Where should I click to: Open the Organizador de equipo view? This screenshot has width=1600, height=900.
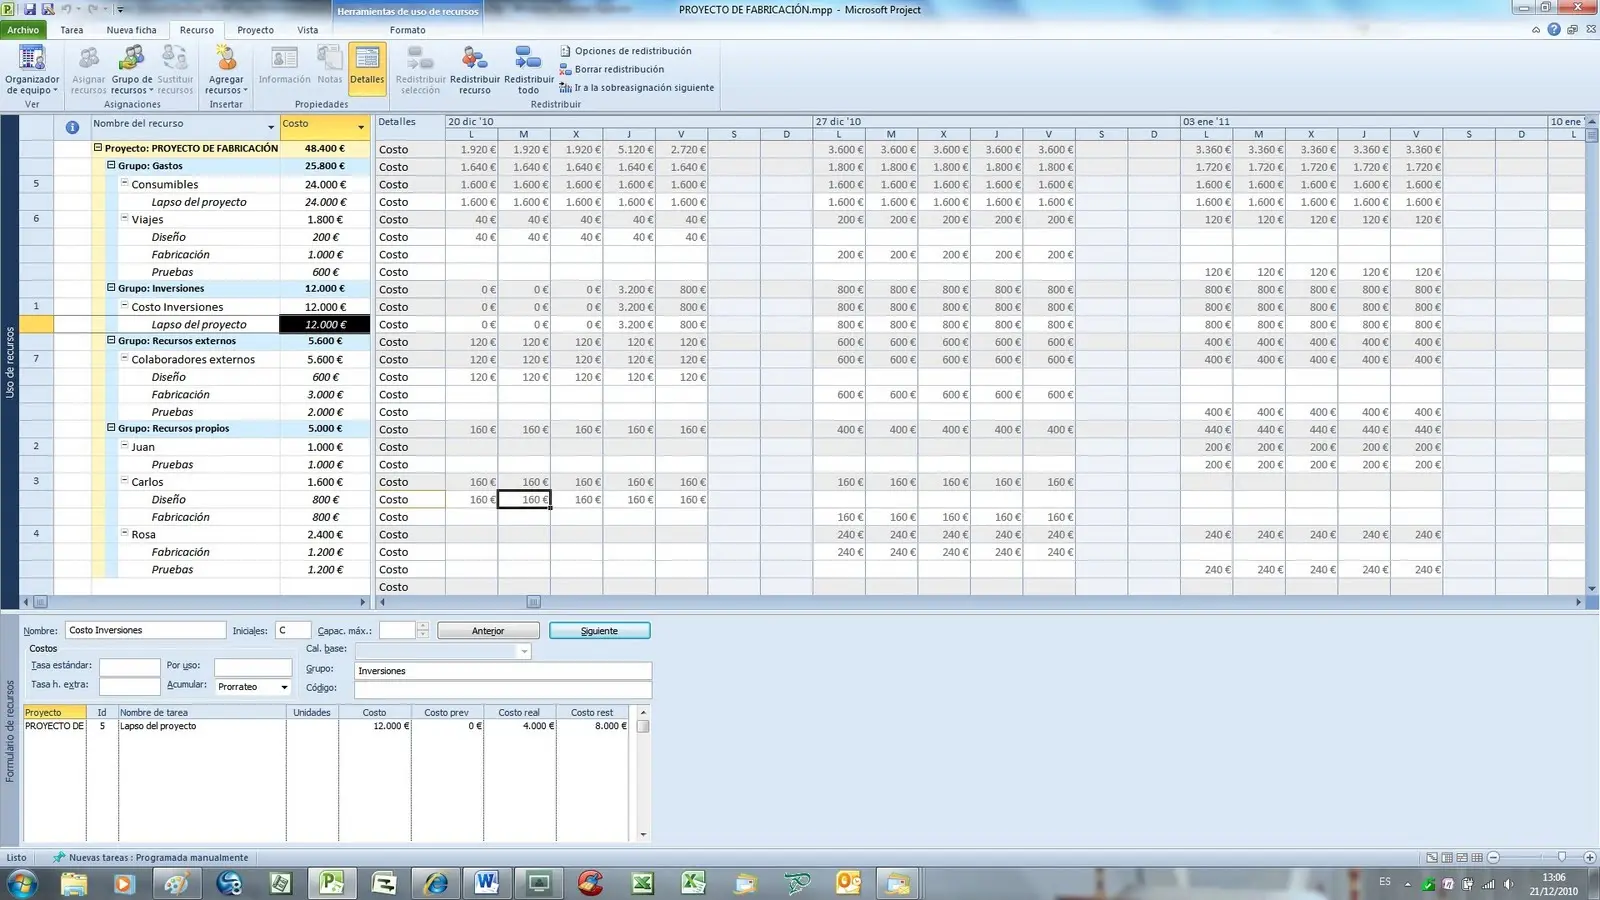pyautogui.click(x=32, y=70)
